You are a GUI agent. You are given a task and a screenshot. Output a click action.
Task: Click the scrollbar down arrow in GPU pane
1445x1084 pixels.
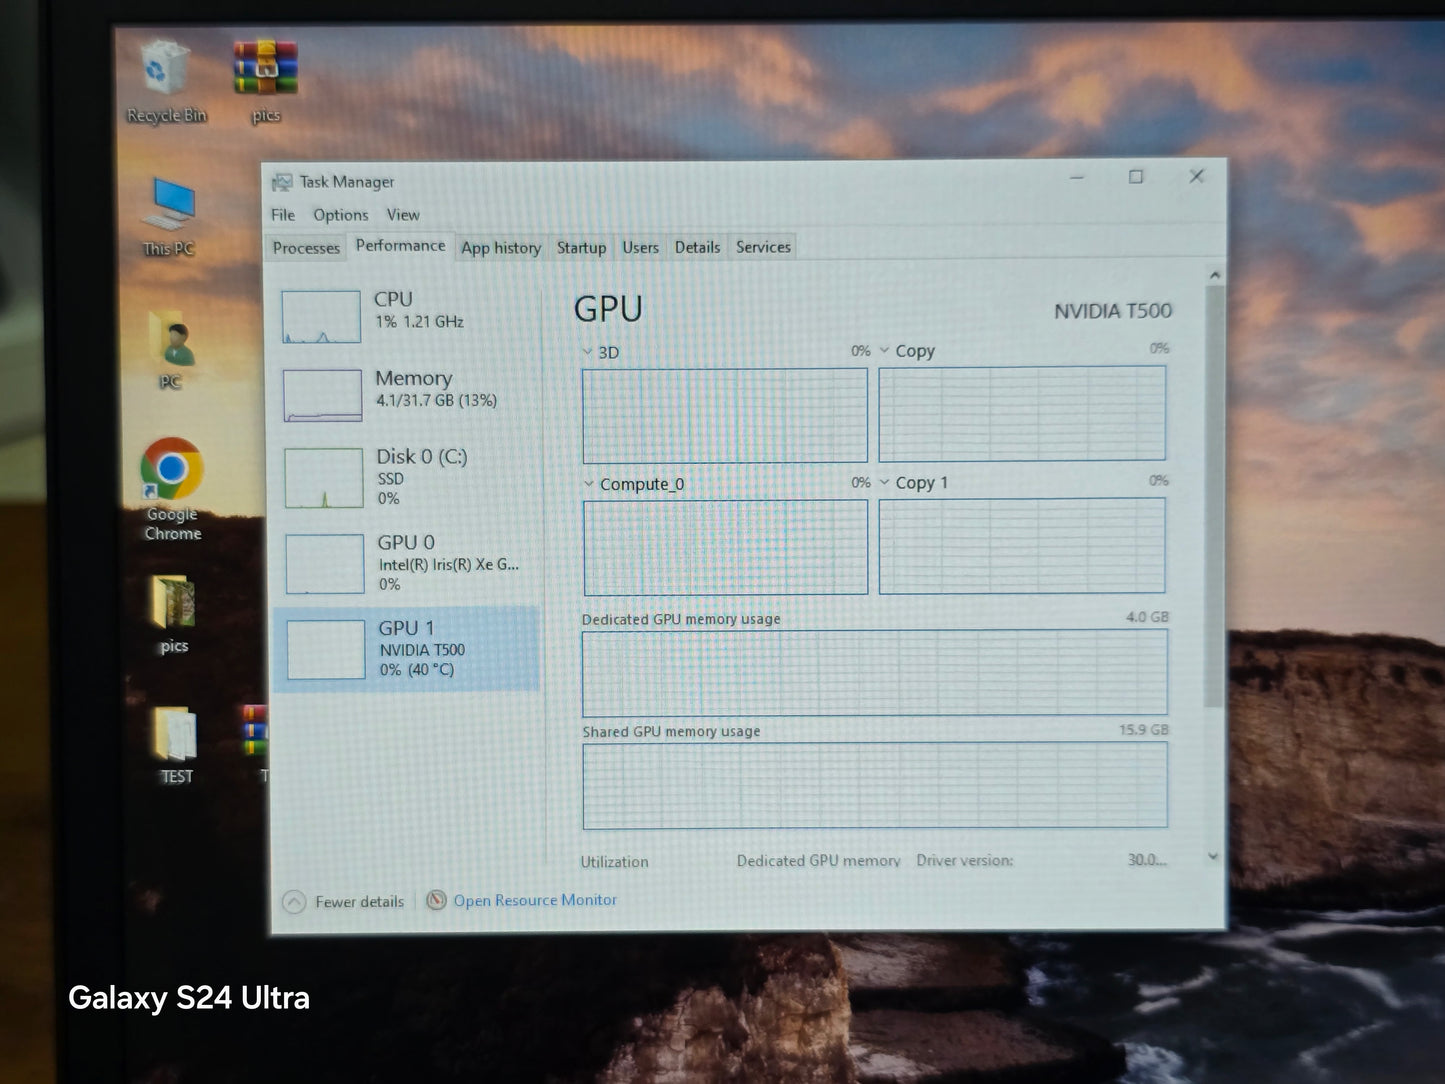coord(1214,857)
